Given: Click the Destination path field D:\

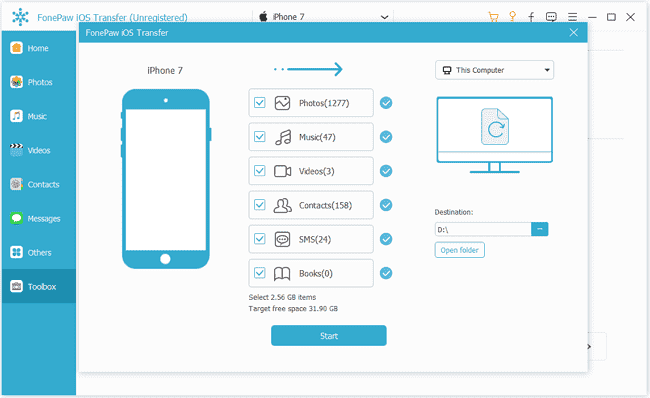Looking at the screenshot, I should 483,229.
